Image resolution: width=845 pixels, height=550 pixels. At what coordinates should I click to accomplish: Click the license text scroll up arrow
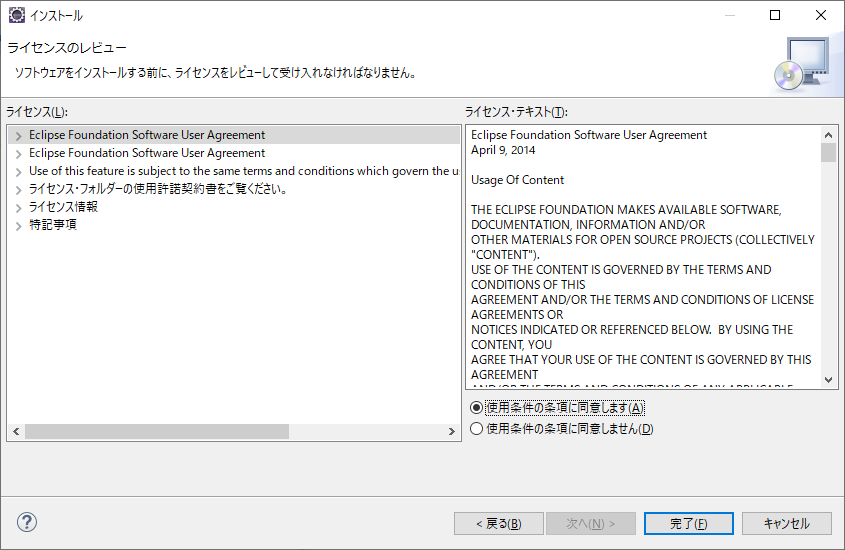828,135
